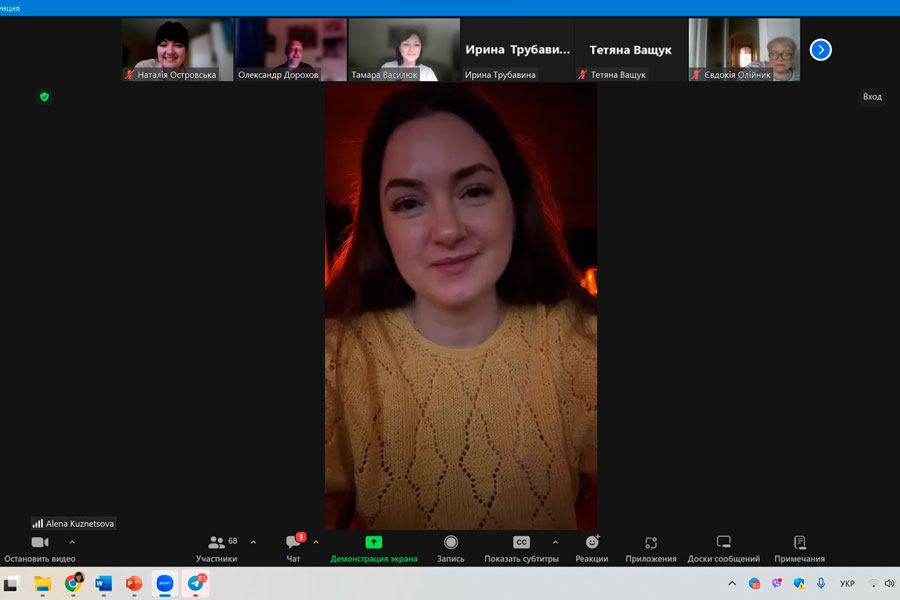Screen dimensions: 900x600
Task: Switch to Zoom taskbar icon
Action: (165, 583)
